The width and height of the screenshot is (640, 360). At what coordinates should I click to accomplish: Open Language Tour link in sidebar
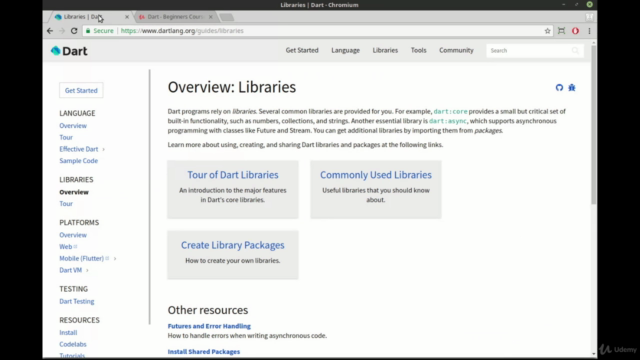point(66,138)
